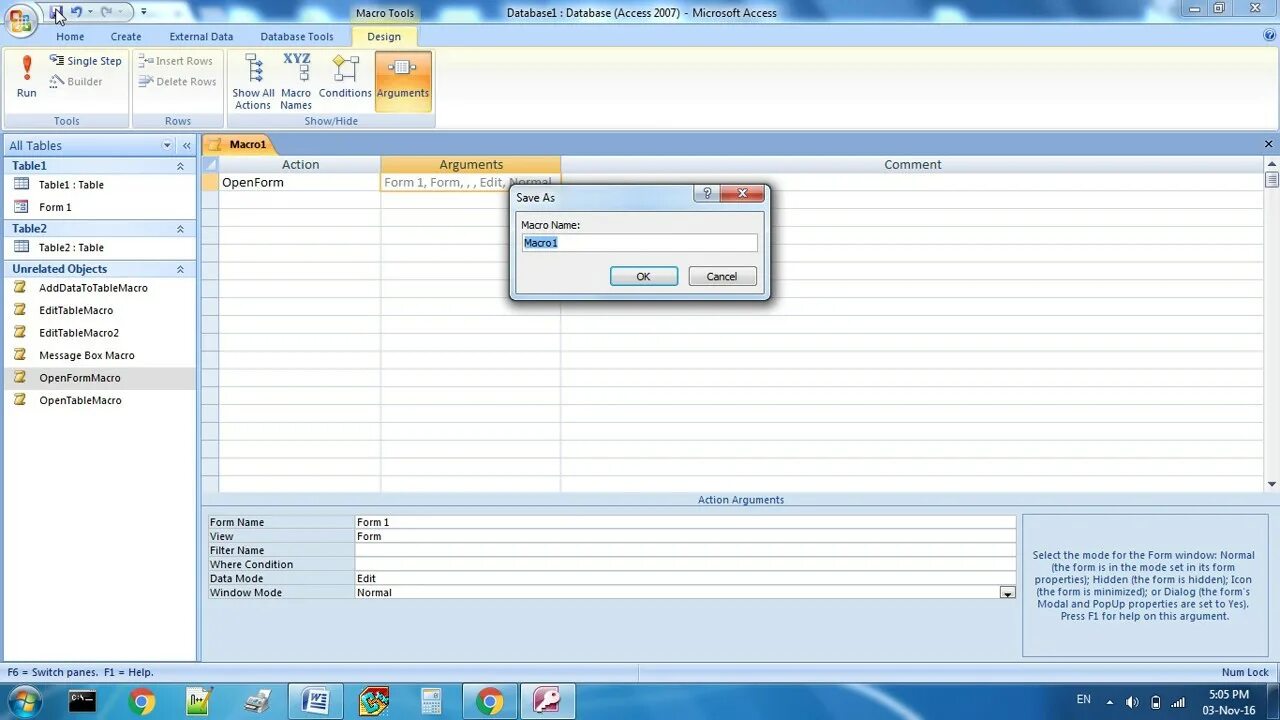This screenshot has height=720, width=1280.
Task: Click the View argument value Form
Action: 685,536
